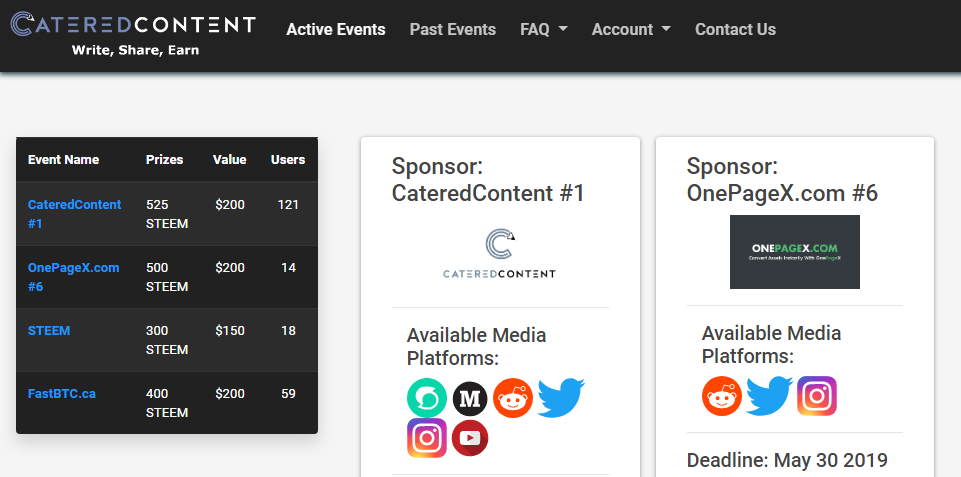Open the Past Events page
This screenshot has height=477, width=961.
(453, 30)
